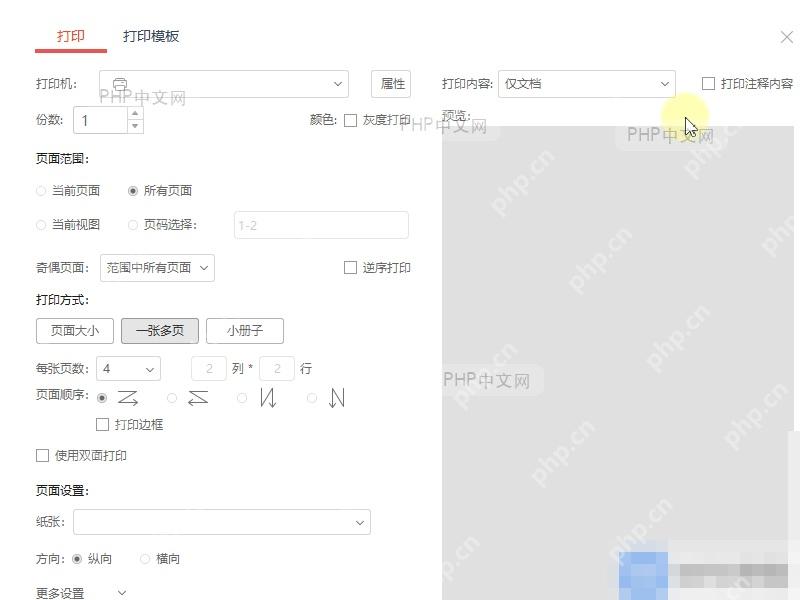Open the 打印模板 tab
The height and width of the screenshot is (600, 800).
151,36
